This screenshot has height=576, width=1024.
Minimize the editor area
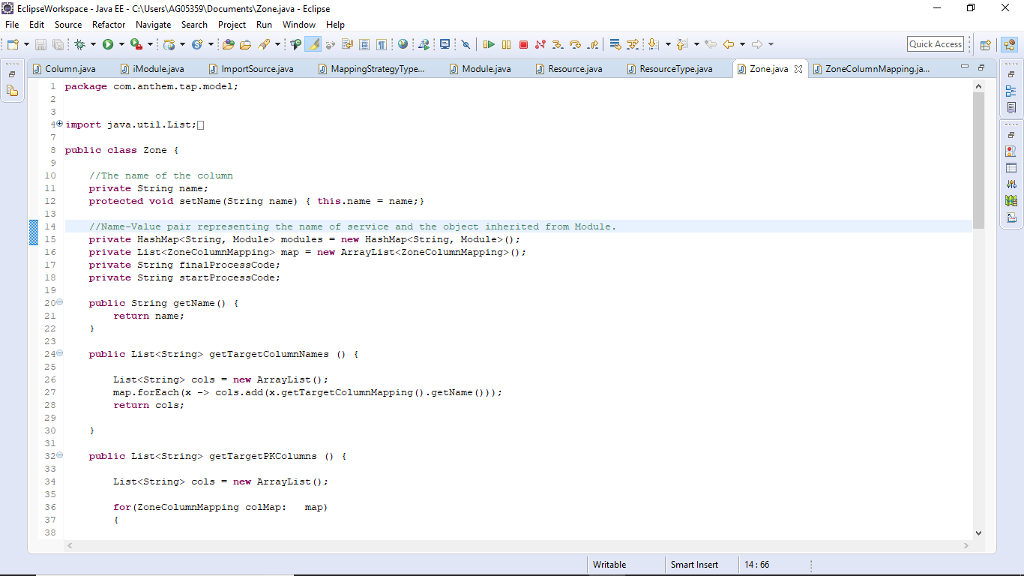coord(965,67)
